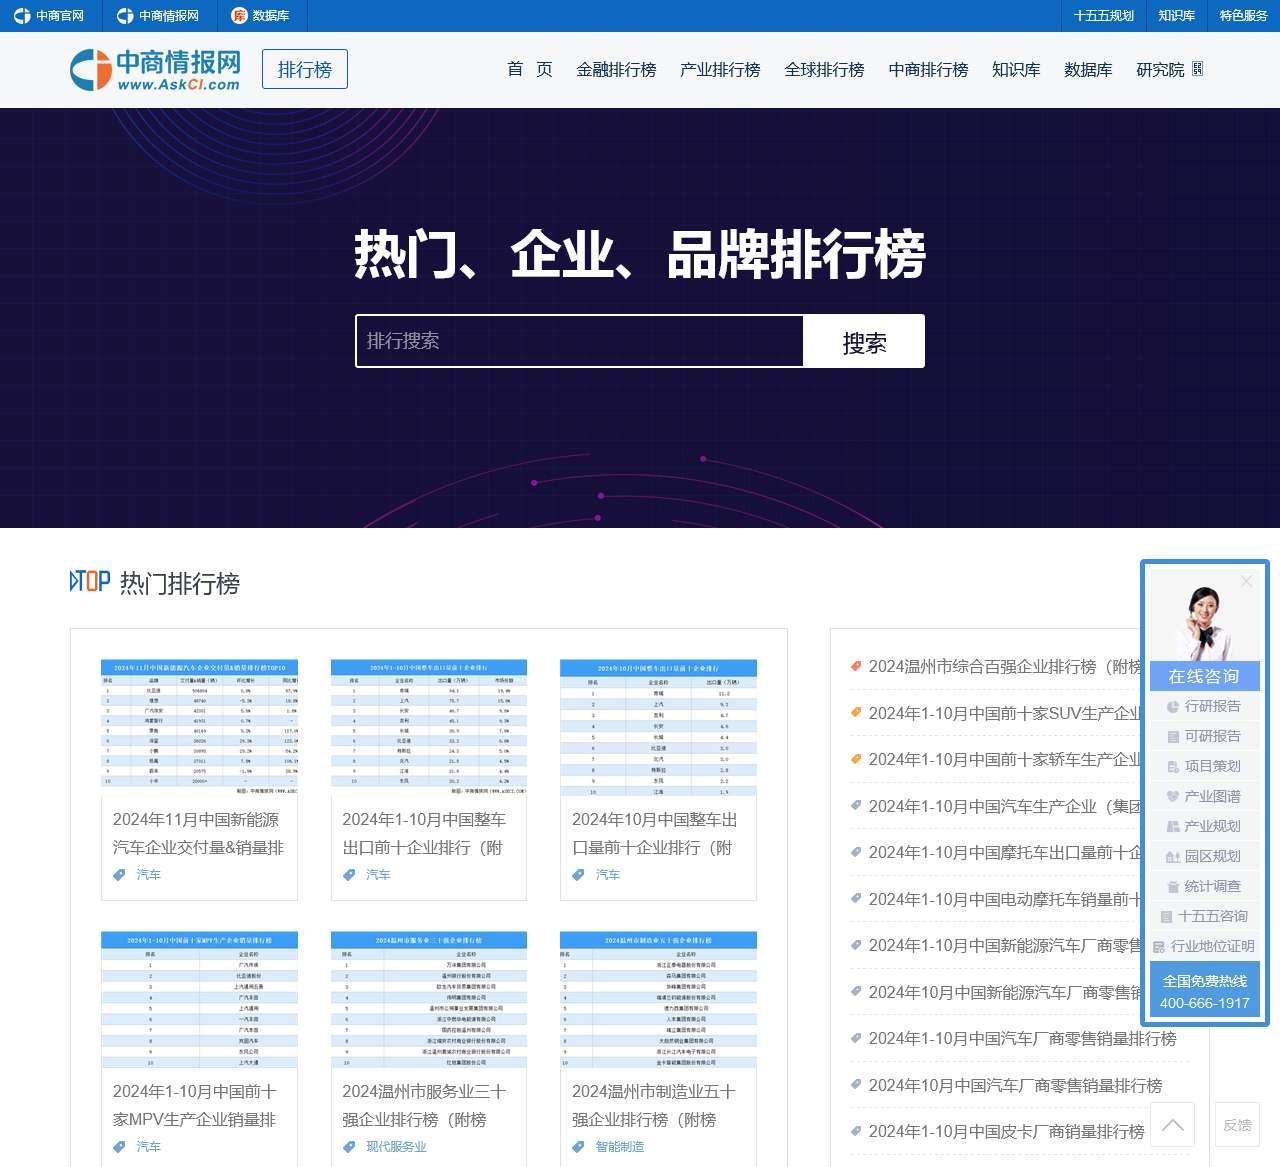Open 中商情报网 link in top bar
Screen dimensions: 1280x1167
click(x=158, y=16)
